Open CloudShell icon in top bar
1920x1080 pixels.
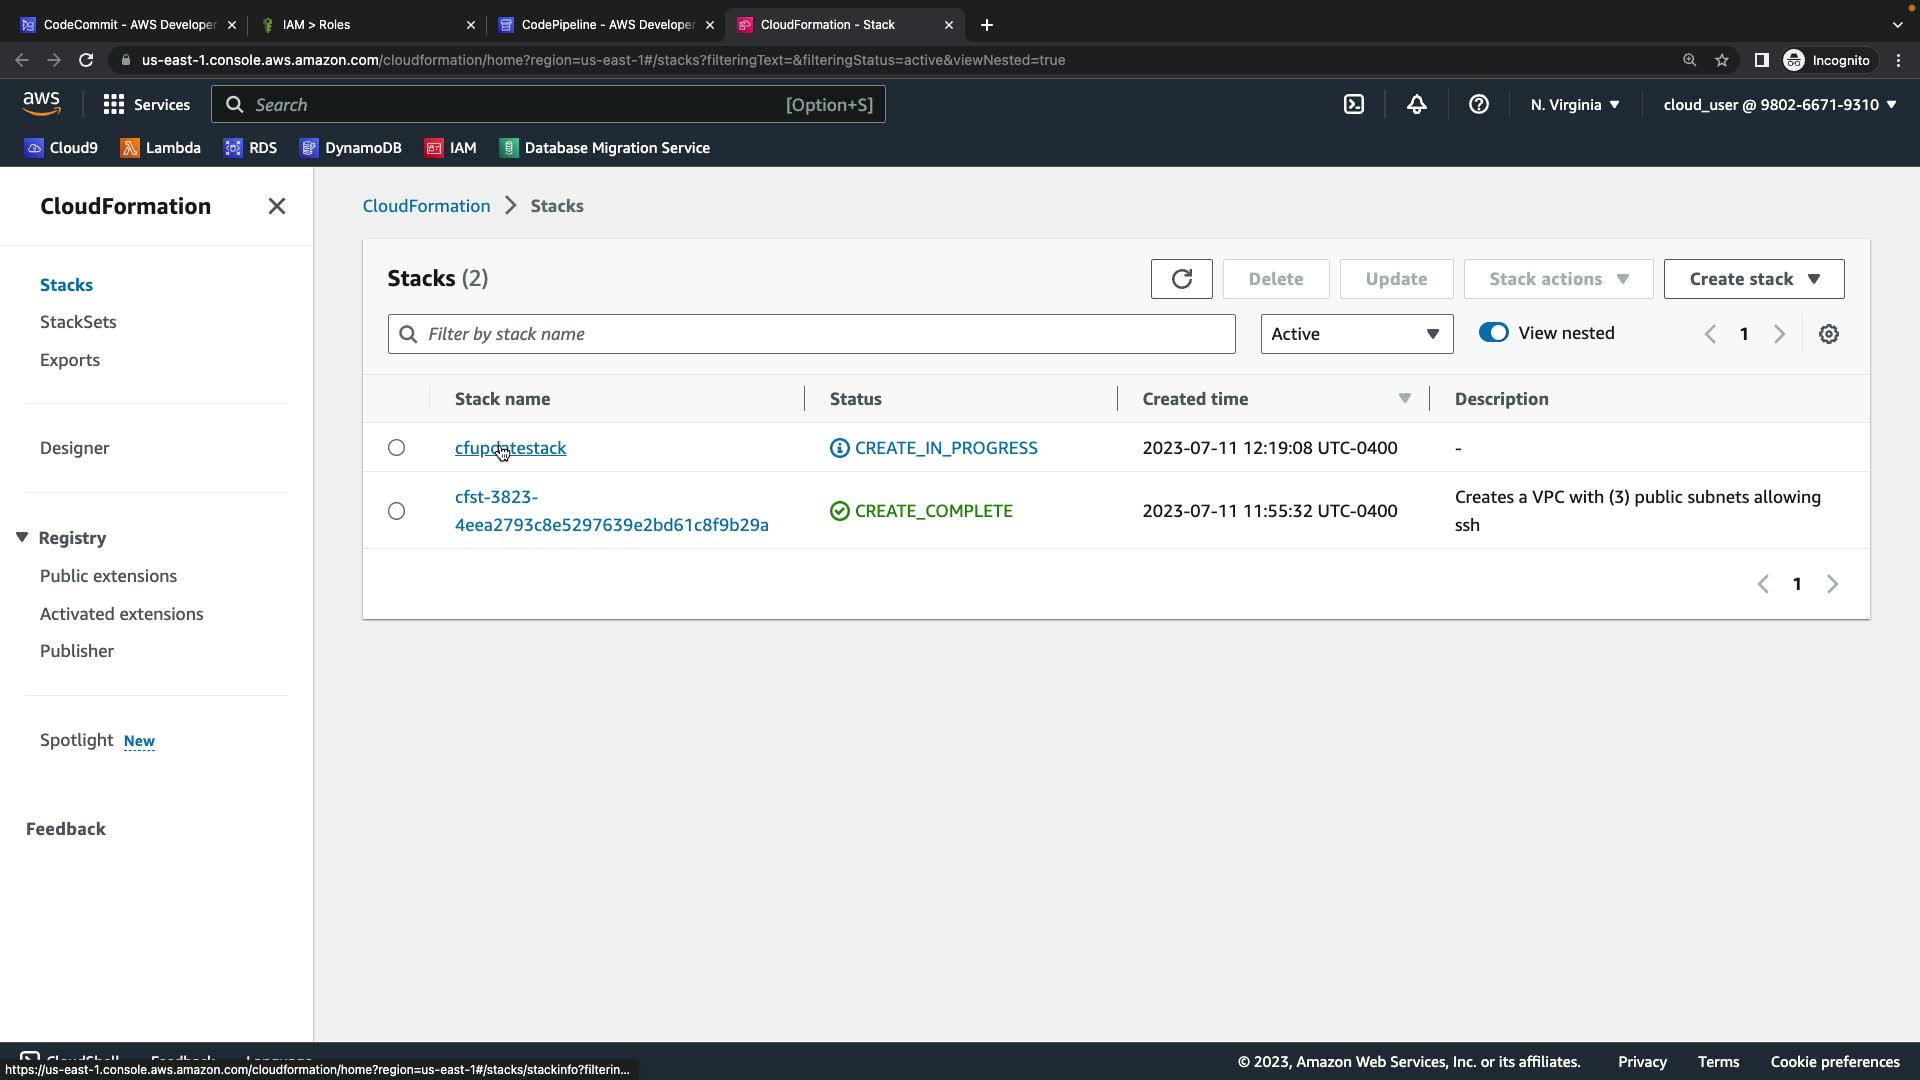coord(1353,104)
